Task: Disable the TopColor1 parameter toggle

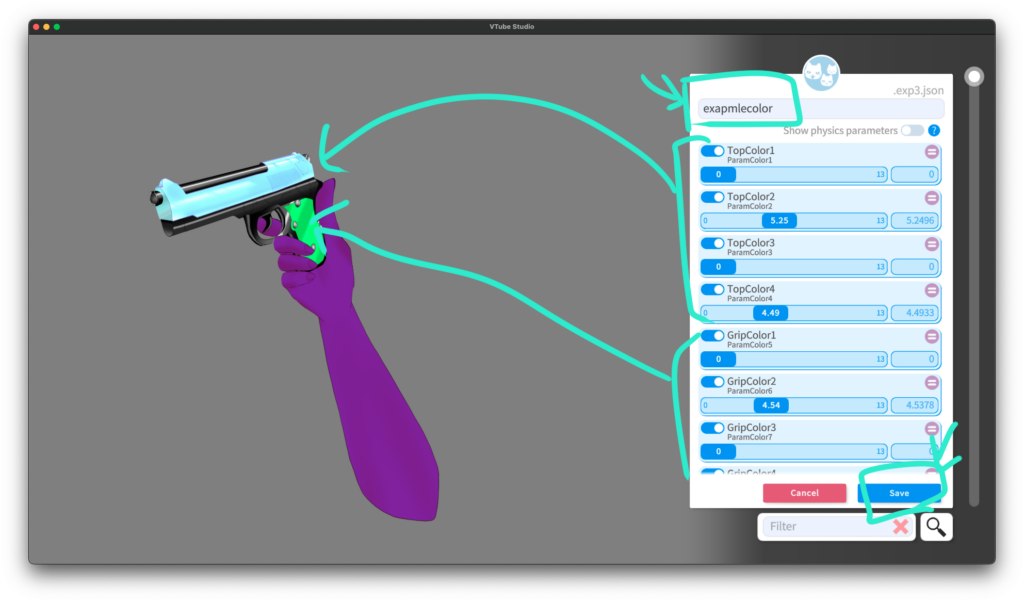Action: pos(712,151)
